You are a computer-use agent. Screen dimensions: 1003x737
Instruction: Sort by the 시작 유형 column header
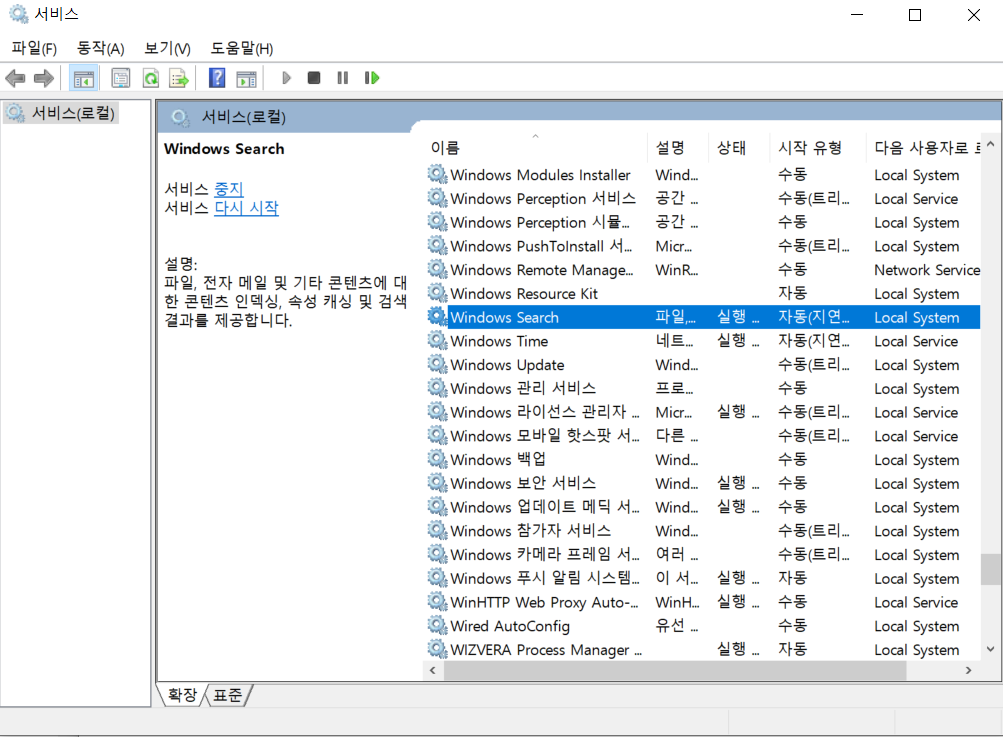point(818,148)
